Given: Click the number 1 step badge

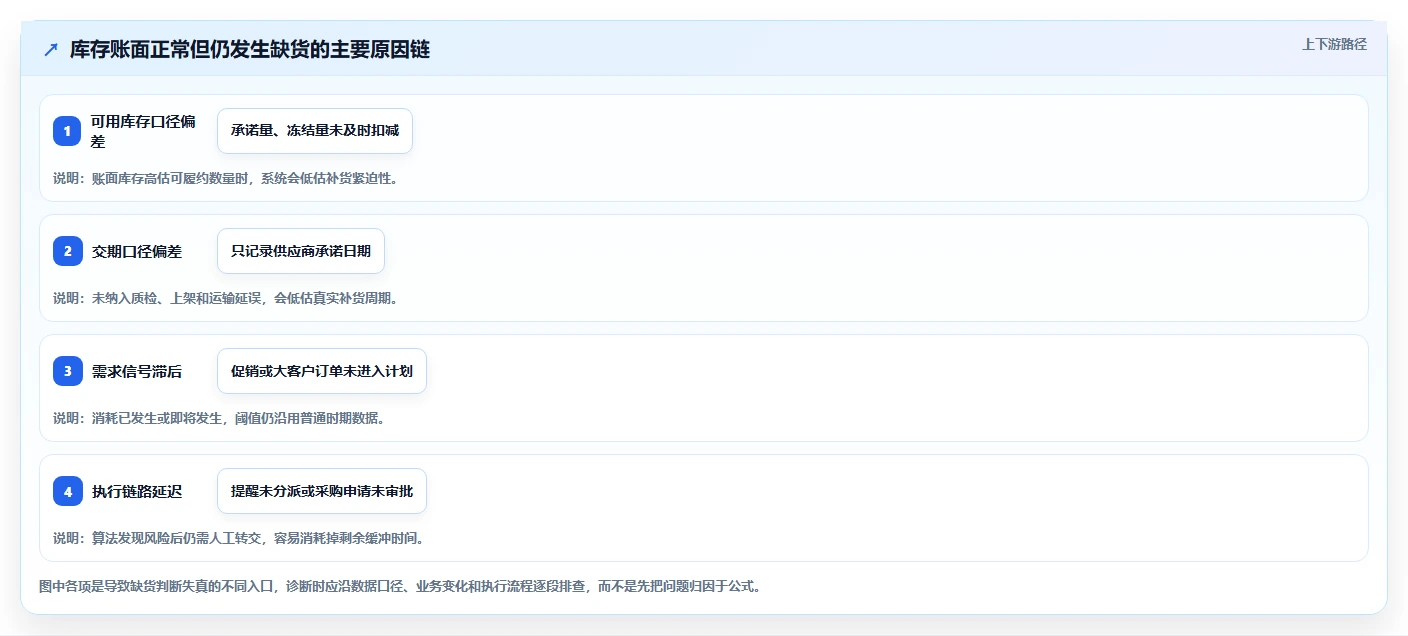Looking at the screenshot, I should (x=67, y=131).
